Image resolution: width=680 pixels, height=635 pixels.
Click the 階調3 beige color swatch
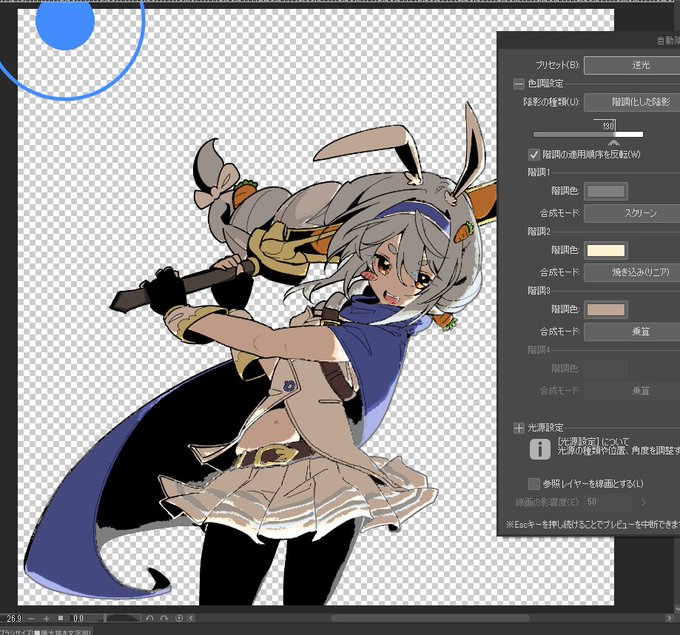point(606,309)
